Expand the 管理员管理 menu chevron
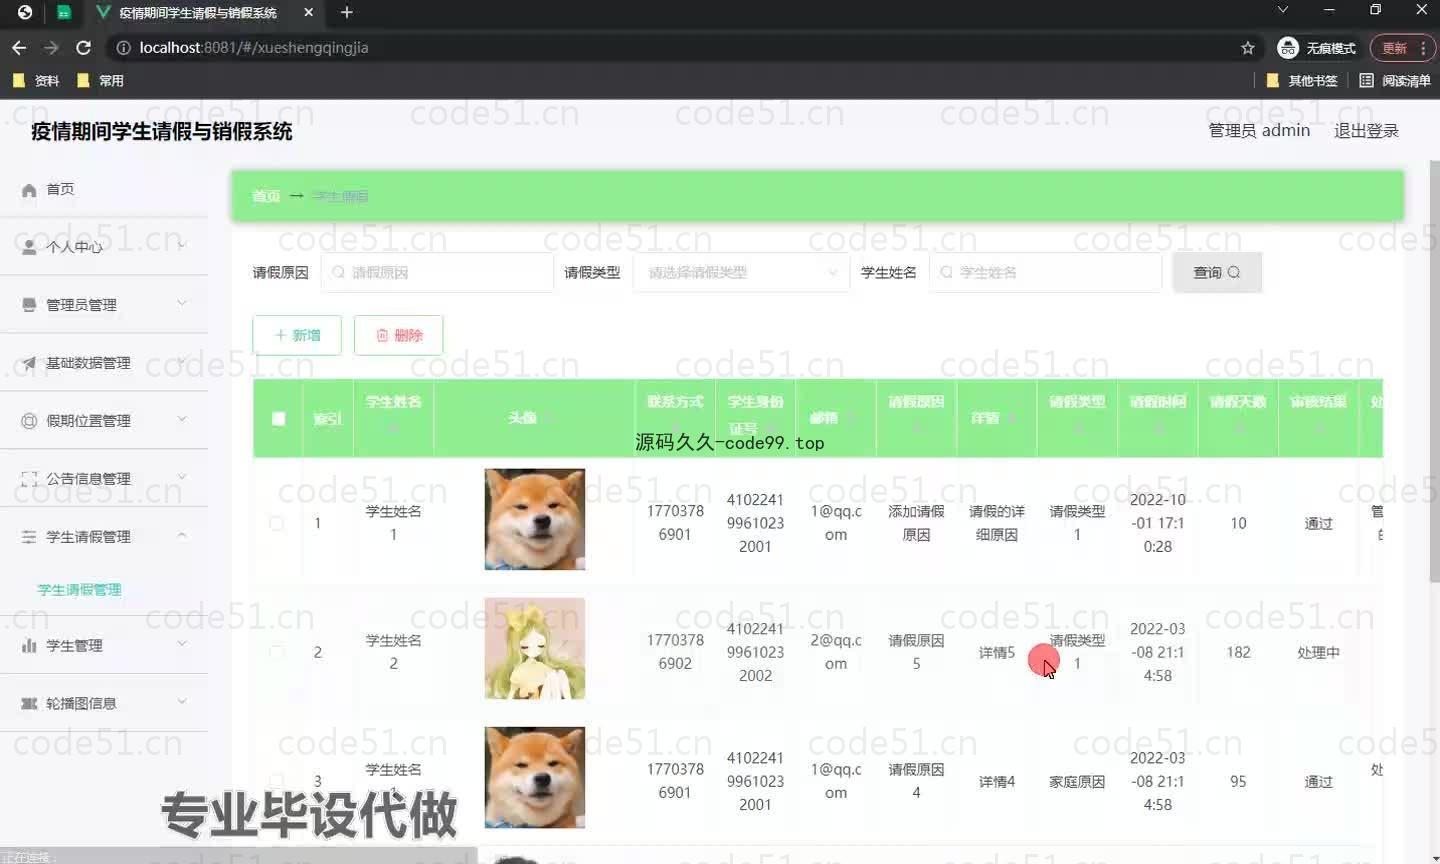1440x864 pixels. click(182, 303)
